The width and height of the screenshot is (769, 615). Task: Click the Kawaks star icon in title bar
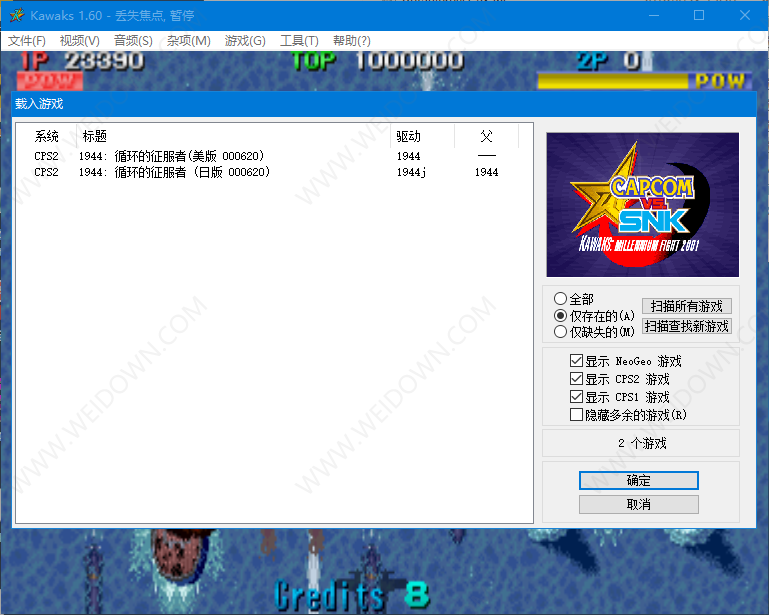(17, 15)
